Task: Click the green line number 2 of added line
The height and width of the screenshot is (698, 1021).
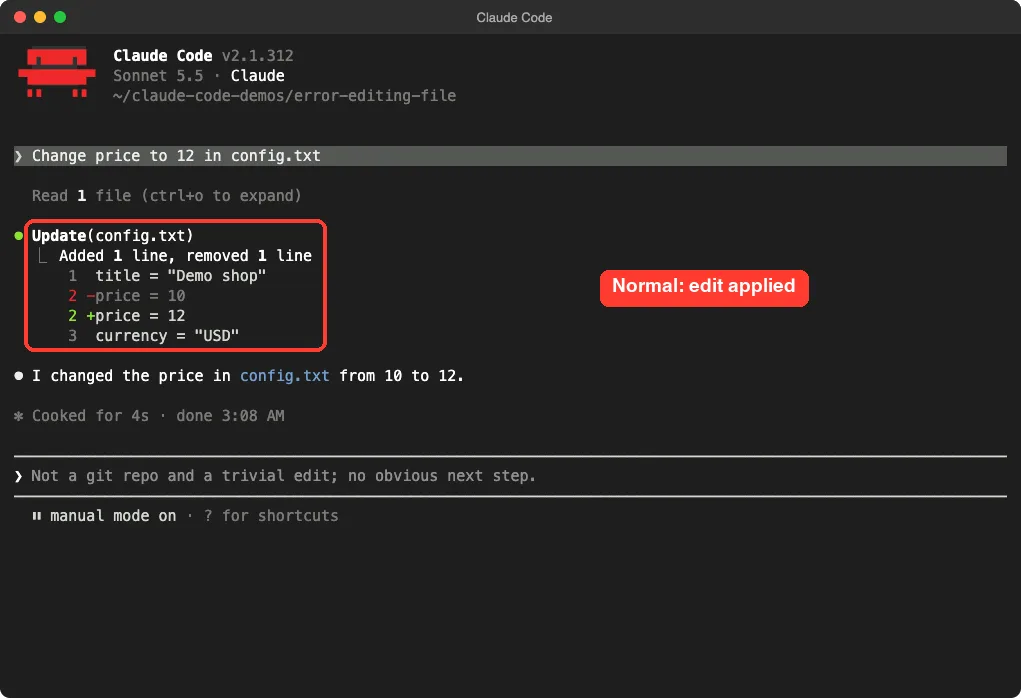Action: coord(72,316)
